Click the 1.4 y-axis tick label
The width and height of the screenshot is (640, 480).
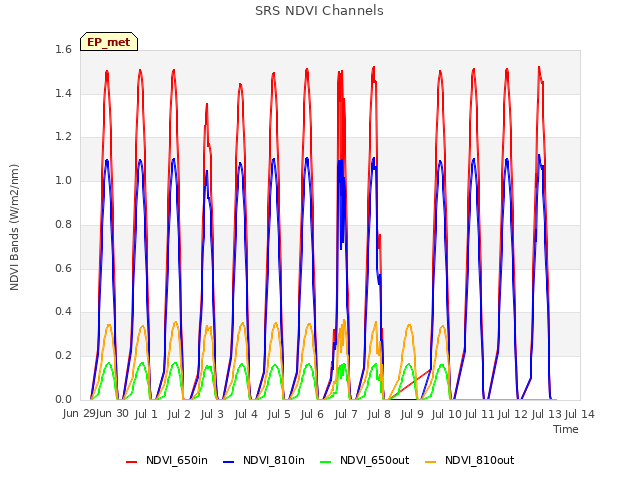tap(63, 93)
